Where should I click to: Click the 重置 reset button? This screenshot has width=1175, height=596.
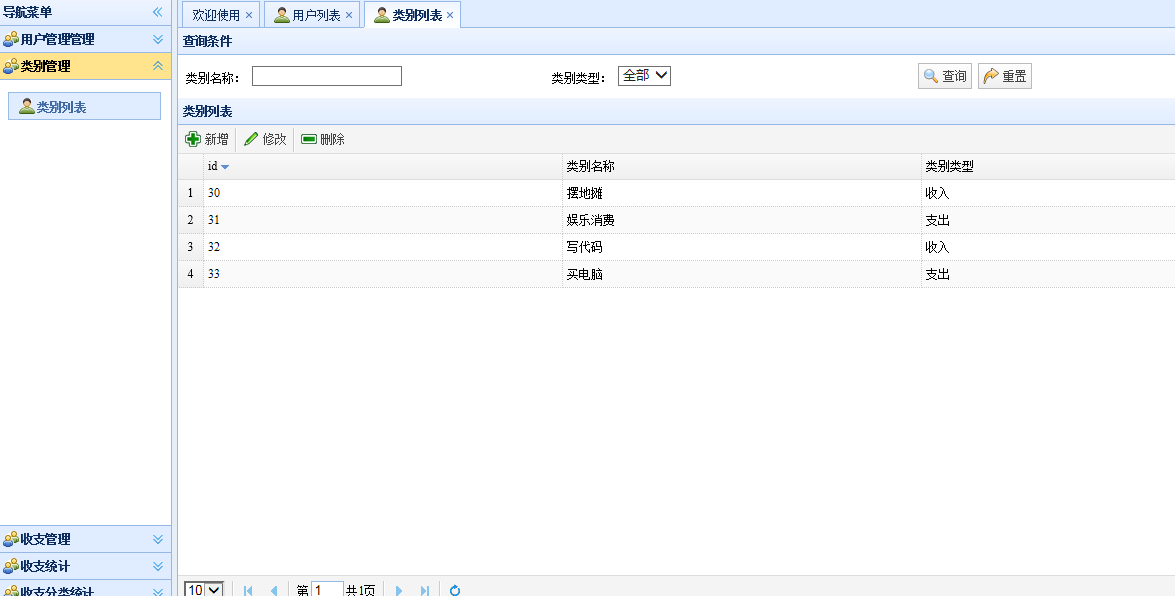(1005, 76)
